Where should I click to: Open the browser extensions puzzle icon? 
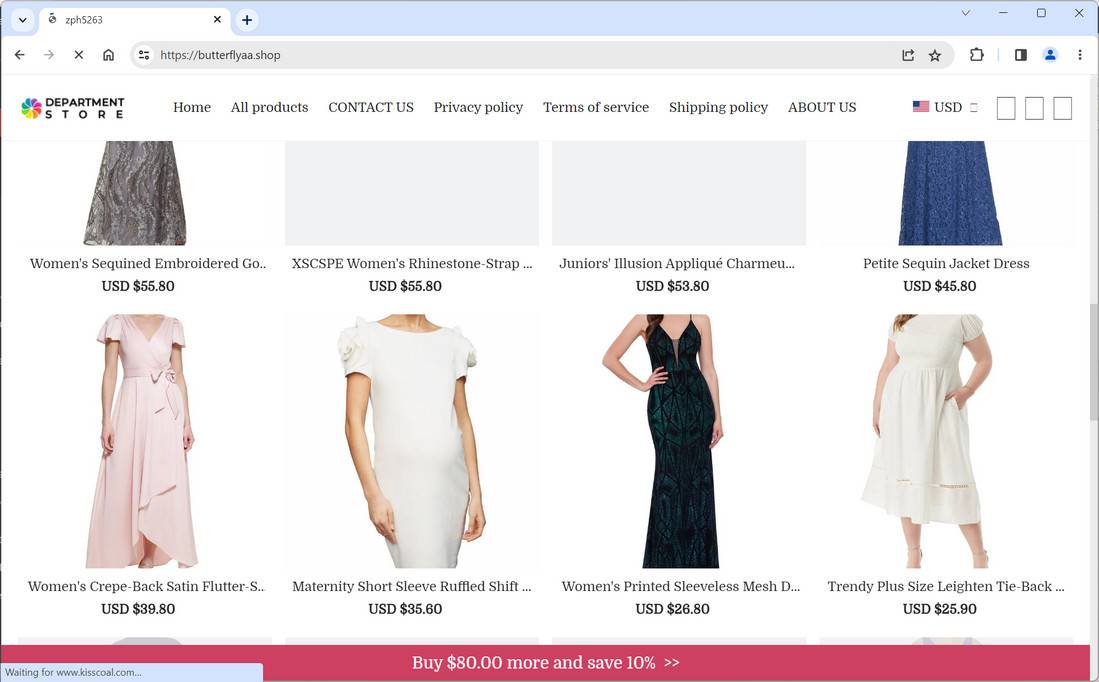pos(976,55)
